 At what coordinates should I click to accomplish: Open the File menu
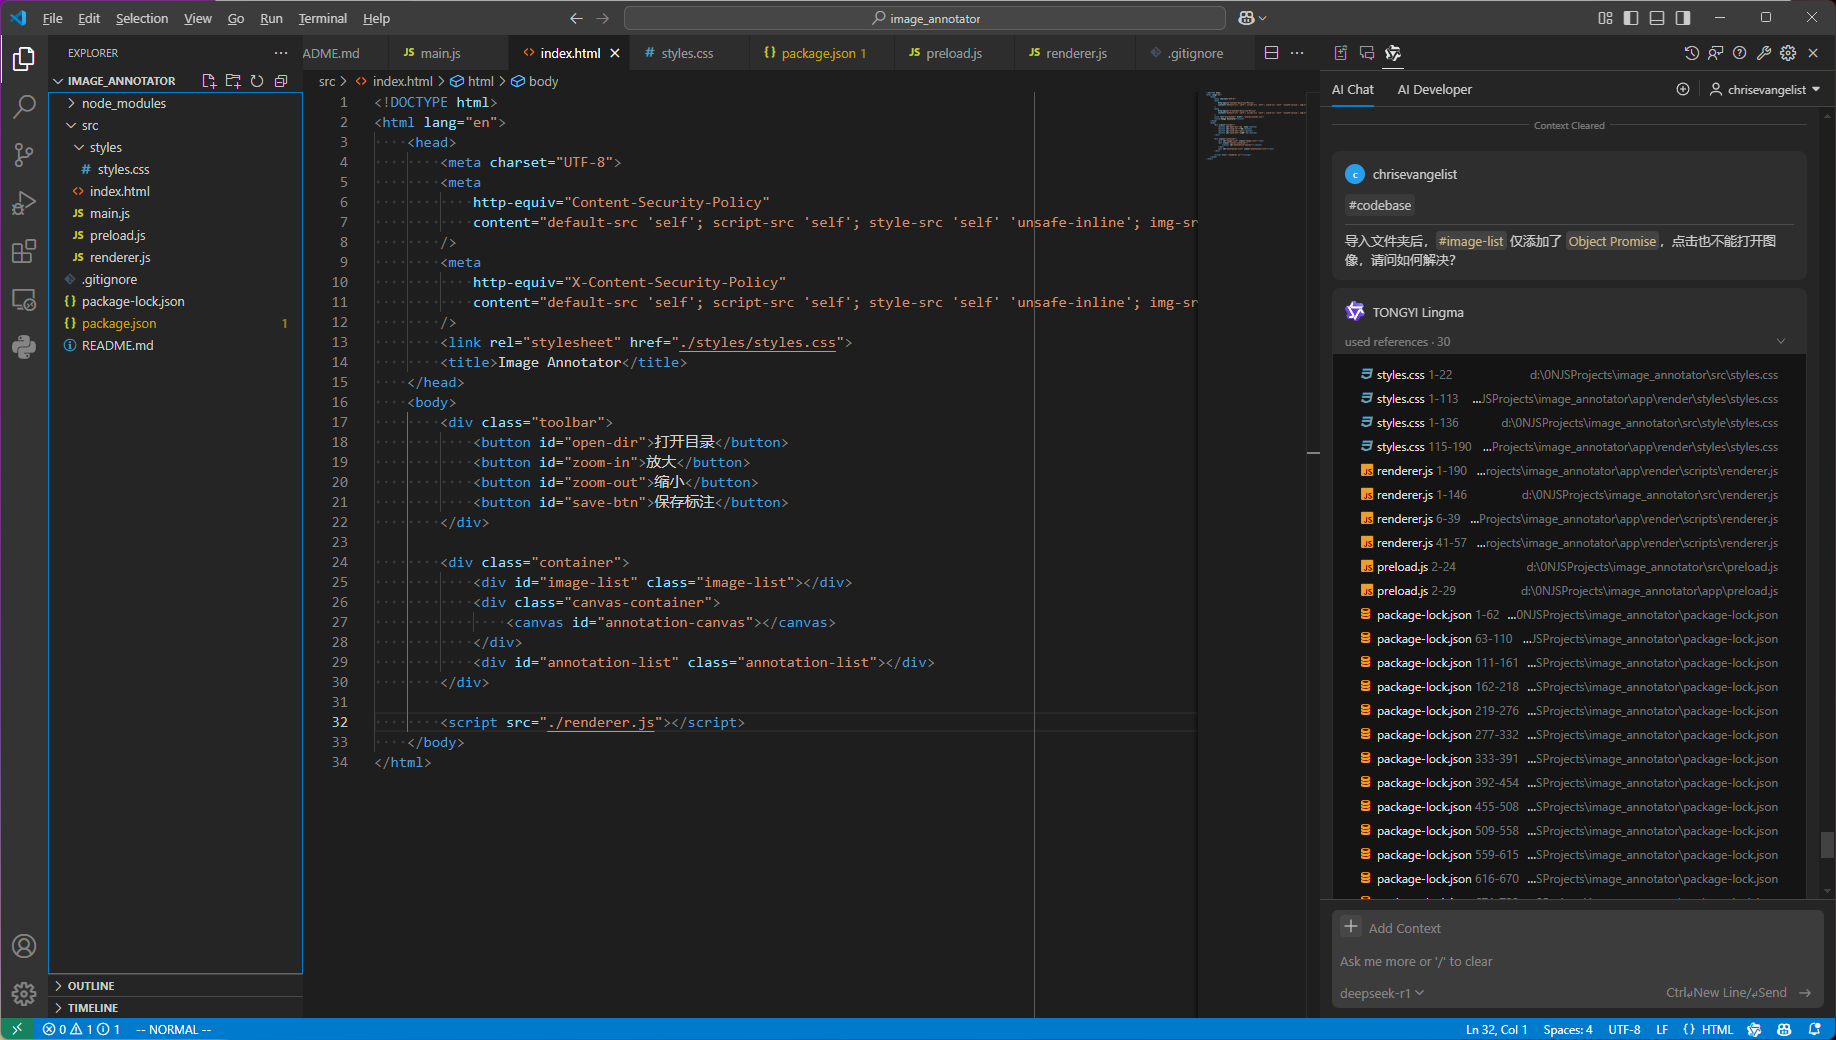click(x=52, y=18)
